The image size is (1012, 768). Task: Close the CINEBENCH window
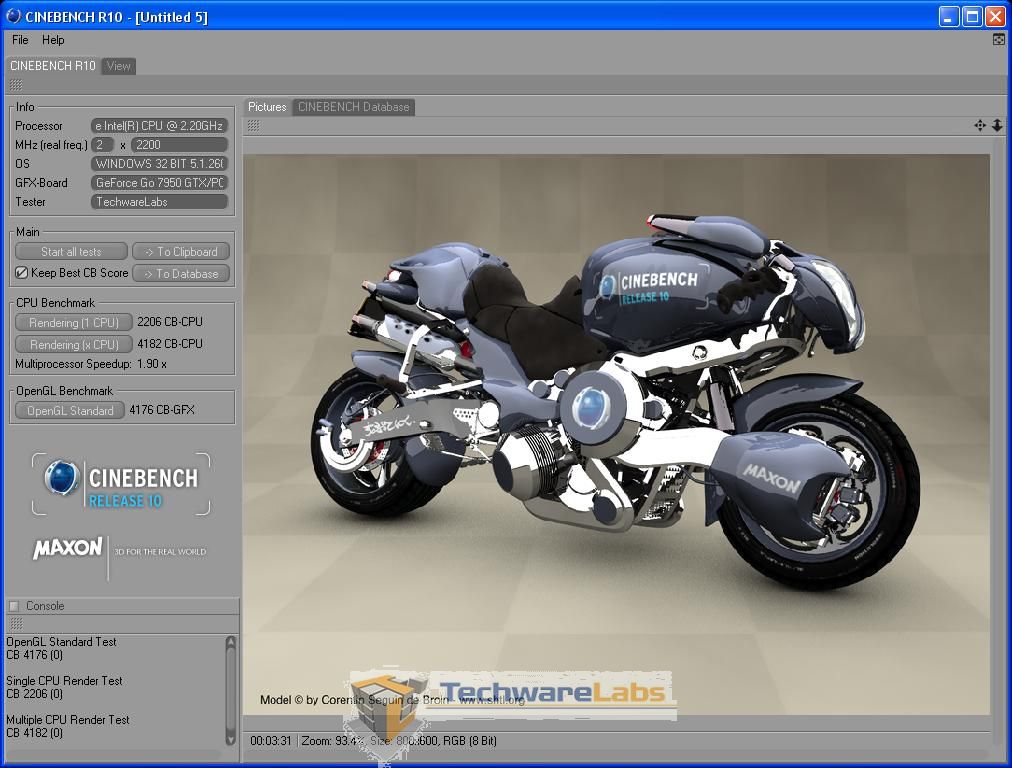coord(995,16)
